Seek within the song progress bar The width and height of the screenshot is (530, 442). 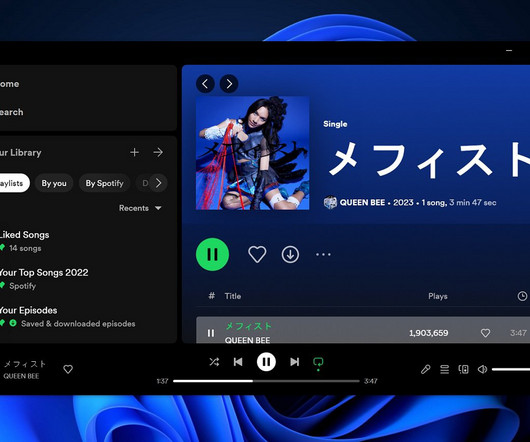(x=266, y=381)
